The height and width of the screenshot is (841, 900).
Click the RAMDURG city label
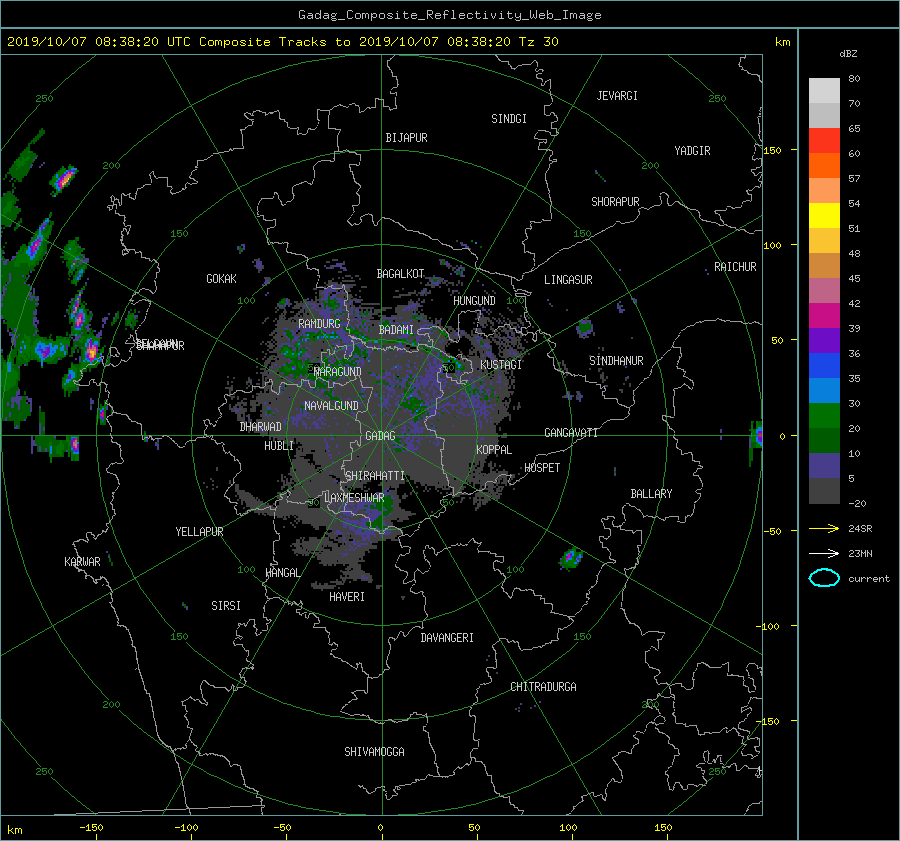319,324
